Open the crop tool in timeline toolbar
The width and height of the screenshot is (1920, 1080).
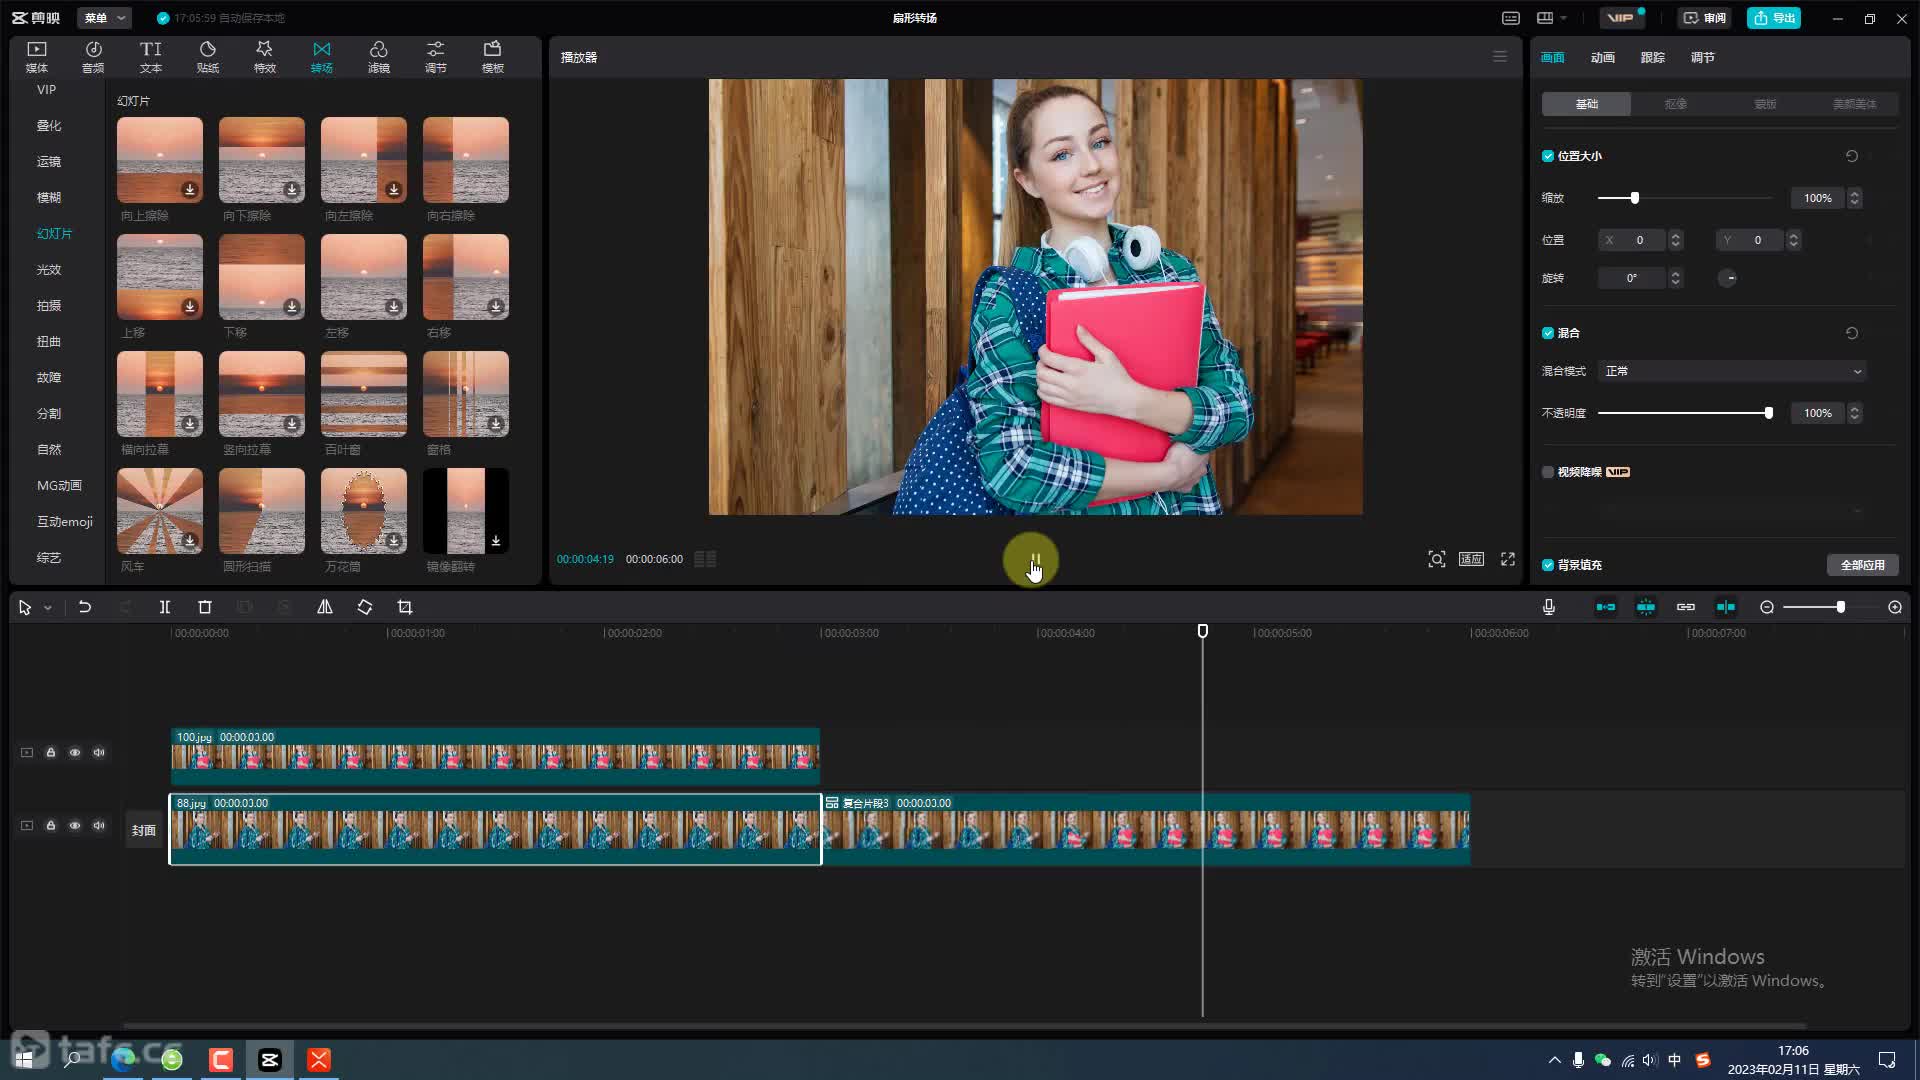coord(405,607)
